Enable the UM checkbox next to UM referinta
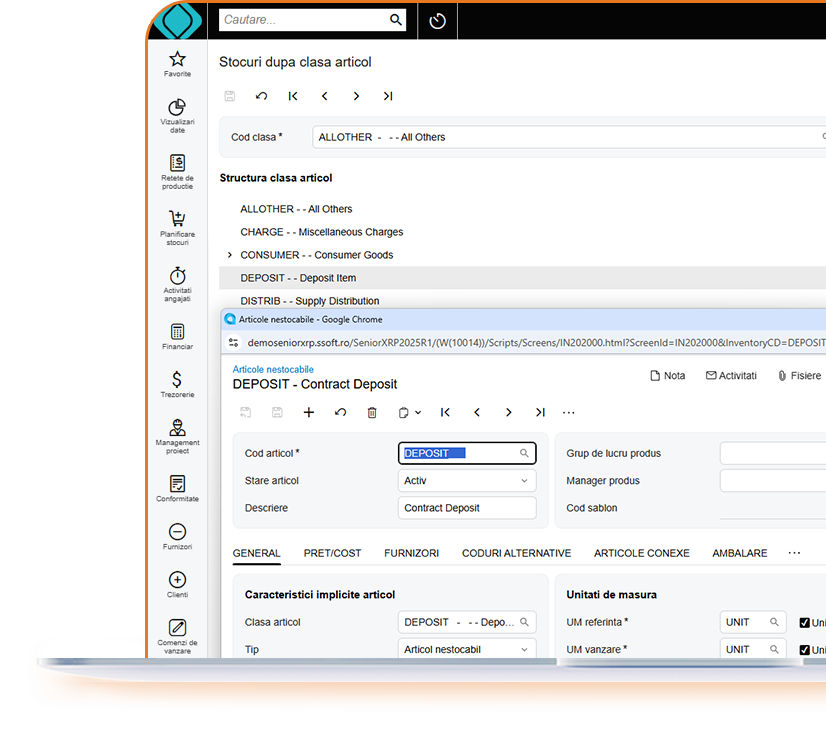The width and height of the screenshot is (826, 732). click(x=805, y=622)
